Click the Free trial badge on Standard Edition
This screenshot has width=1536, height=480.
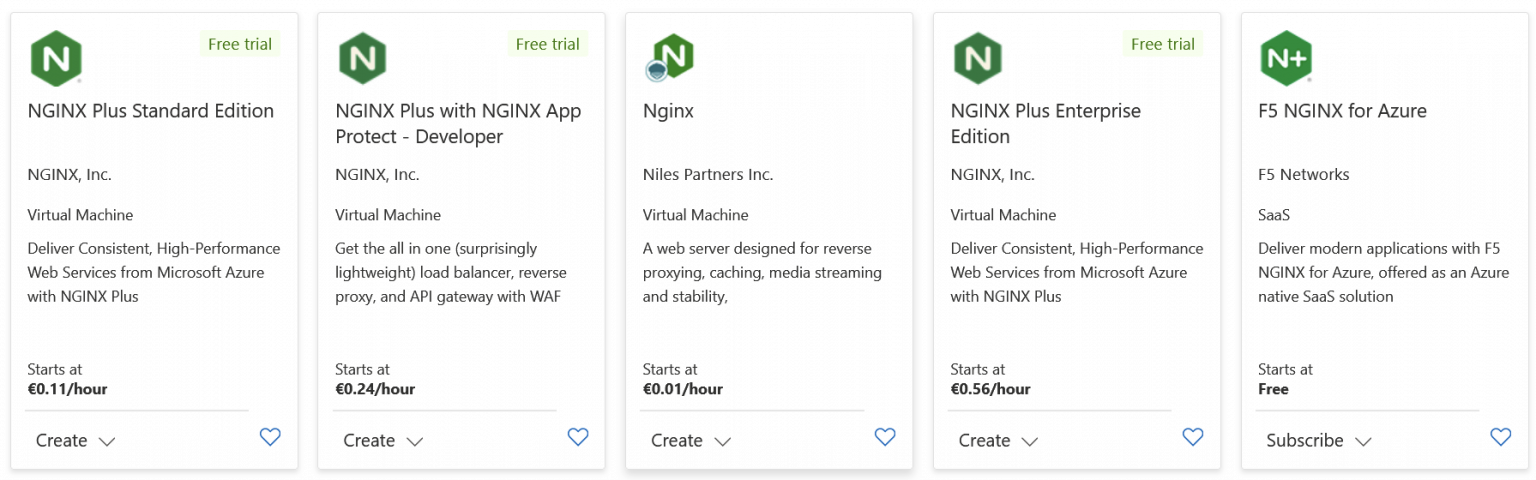click(x=240, y=44)
